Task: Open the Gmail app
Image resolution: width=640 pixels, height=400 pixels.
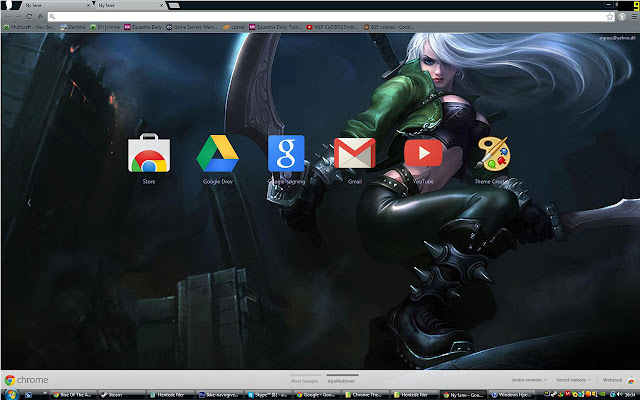Action: tap(355, 154)
